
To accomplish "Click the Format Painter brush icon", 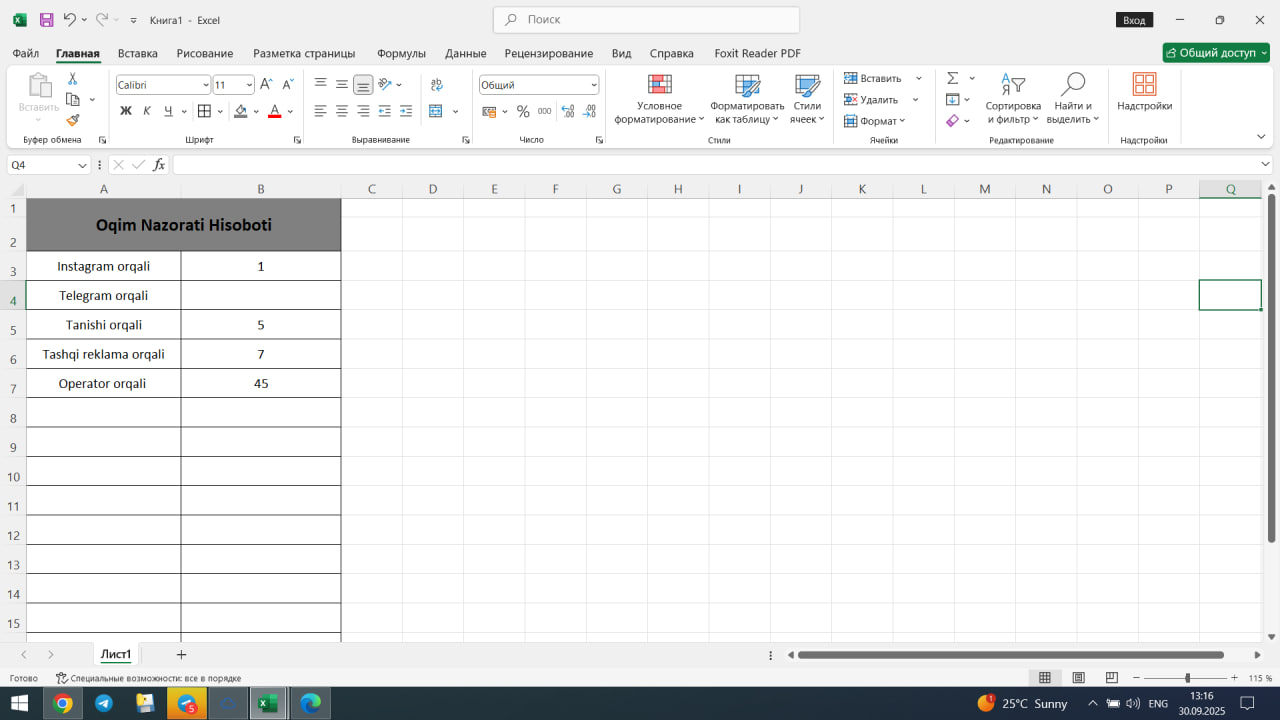I will tap(73, 120).
